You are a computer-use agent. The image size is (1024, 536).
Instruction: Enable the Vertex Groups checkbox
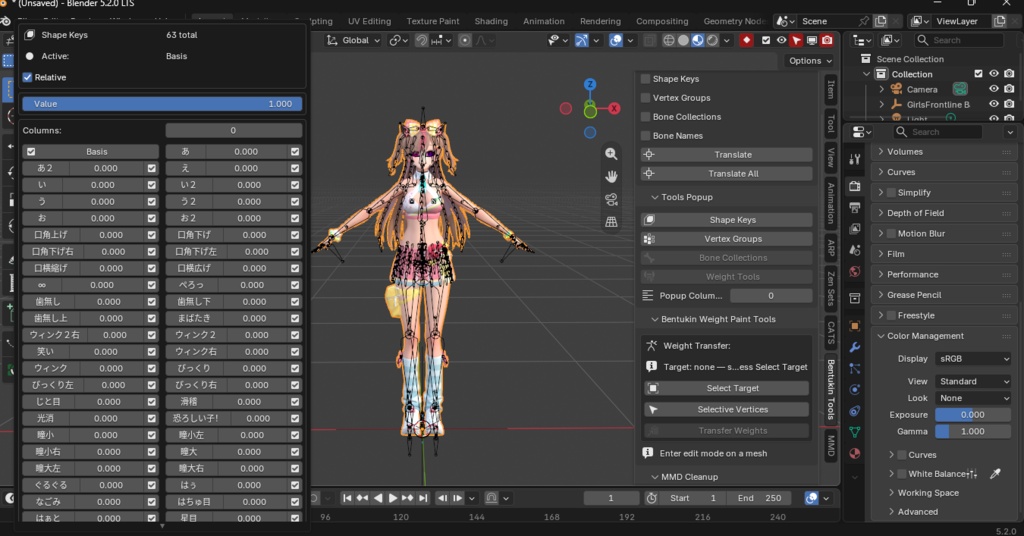645,98
